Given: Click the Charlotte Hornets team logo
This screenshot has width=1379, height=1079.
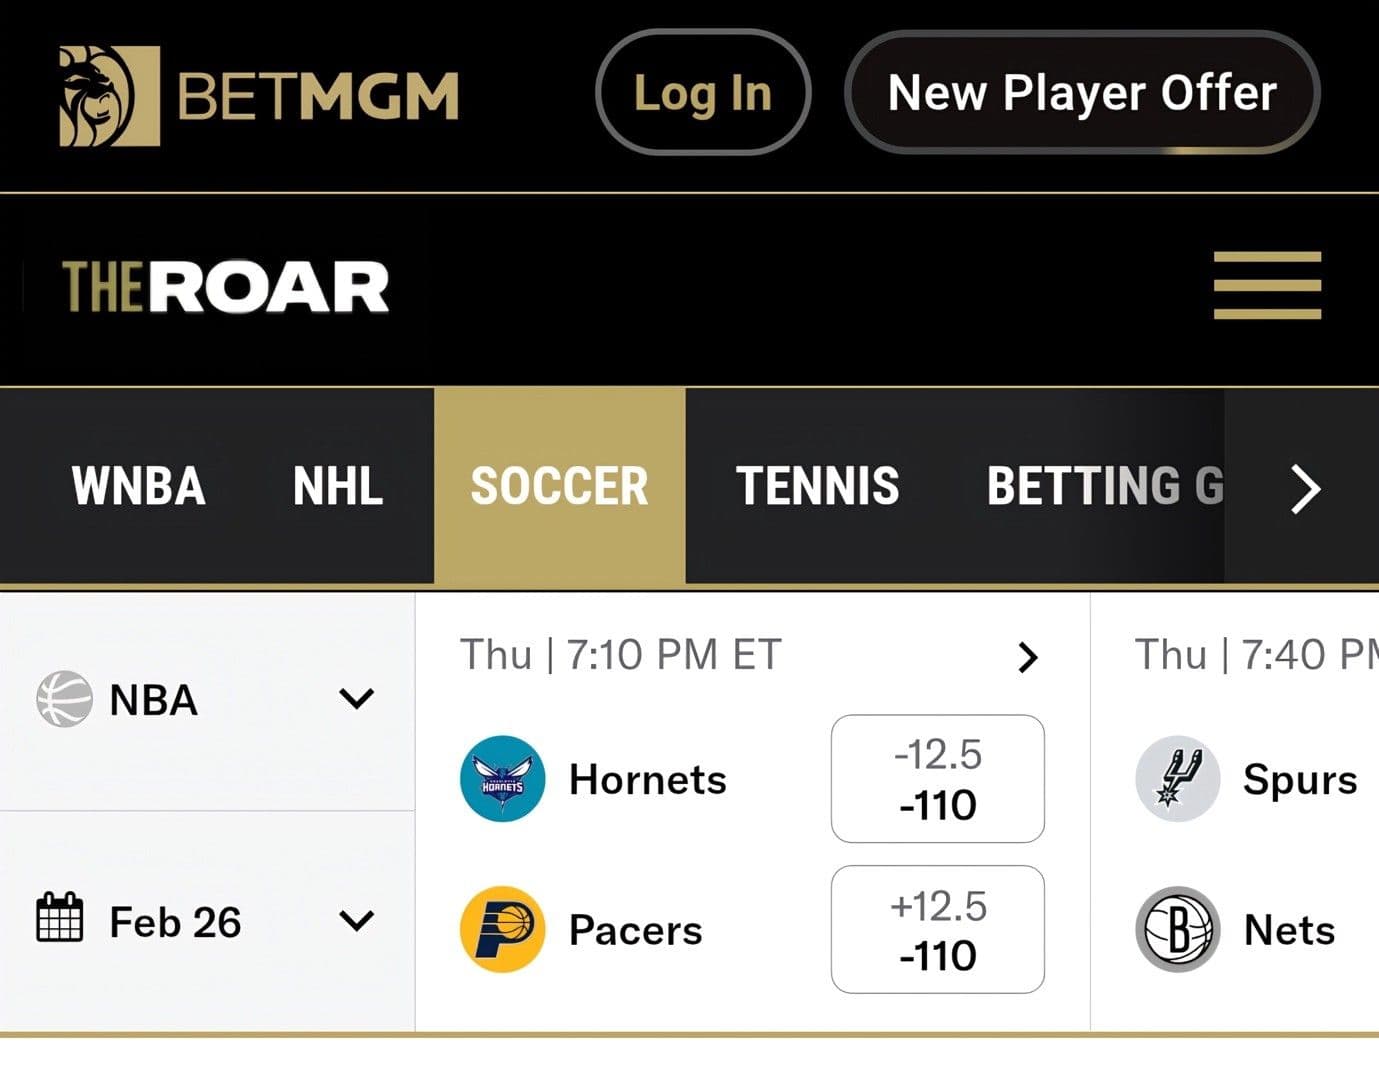Looking at the screenshot, I should (501, 781).
